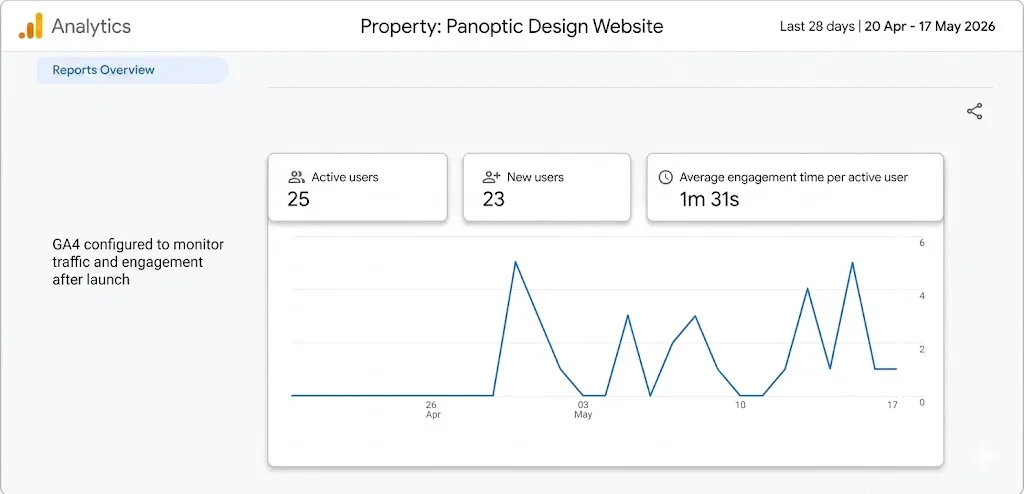Click the first chart peak near 30 Apr
The width and height of the screenshot is (1024, 494).
point(516,263)
